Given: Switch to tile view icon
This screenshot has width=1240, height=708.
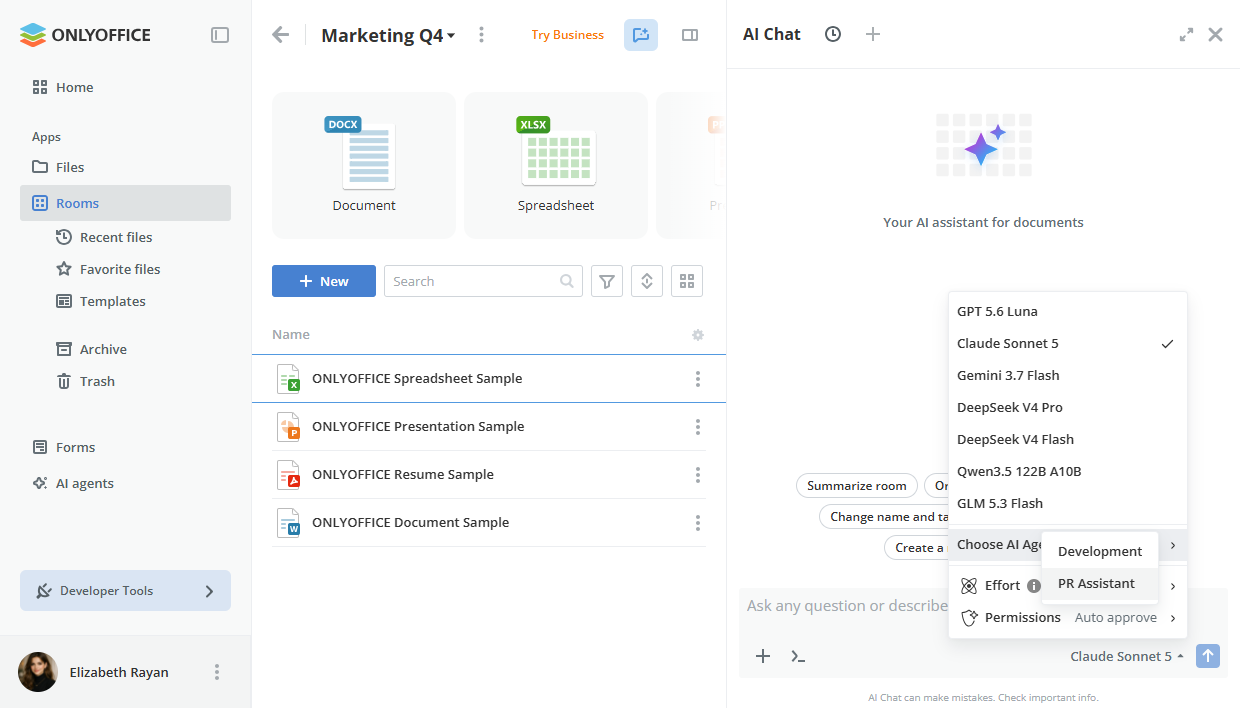Looking at the screenshot, I should 687,281.
